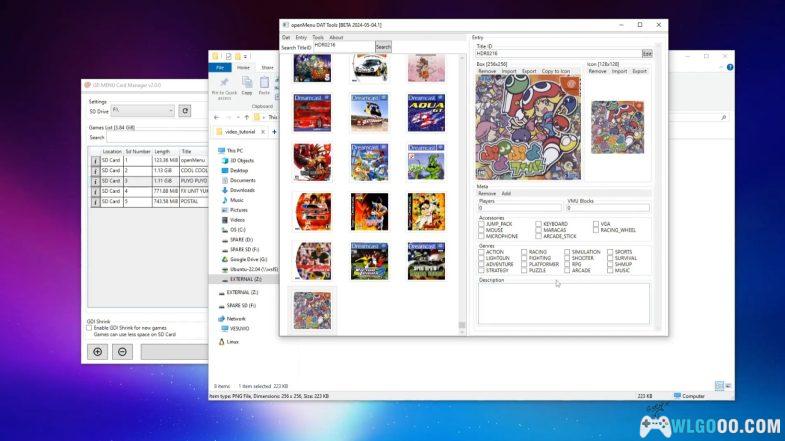The image size is (785, 441).
Task: Open the About menu
Action: [336, 38]
